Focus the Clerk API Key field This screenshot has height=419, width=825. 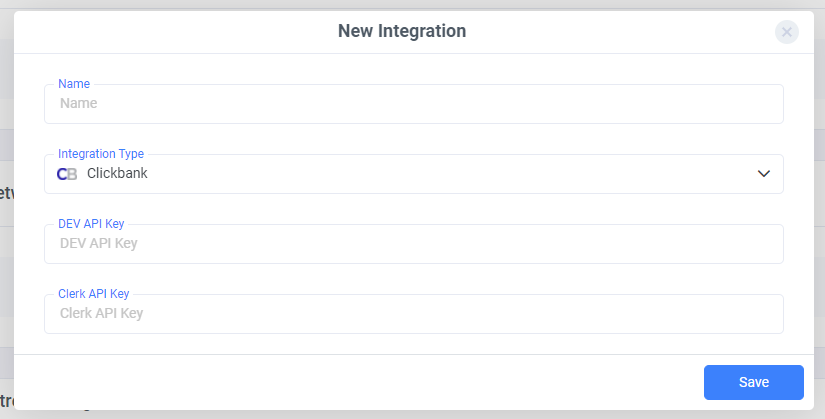coord(414,314)
